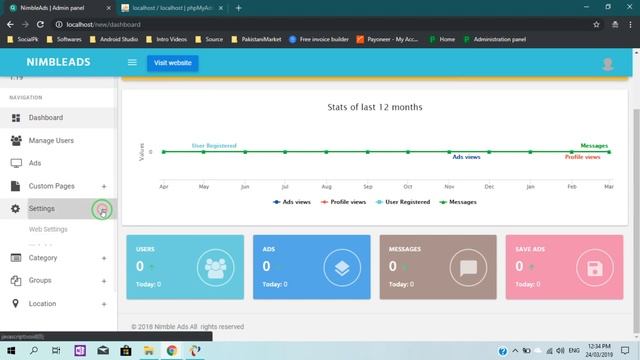
Task: Click the Location pin icon
Action: click(x=16, y=303)
